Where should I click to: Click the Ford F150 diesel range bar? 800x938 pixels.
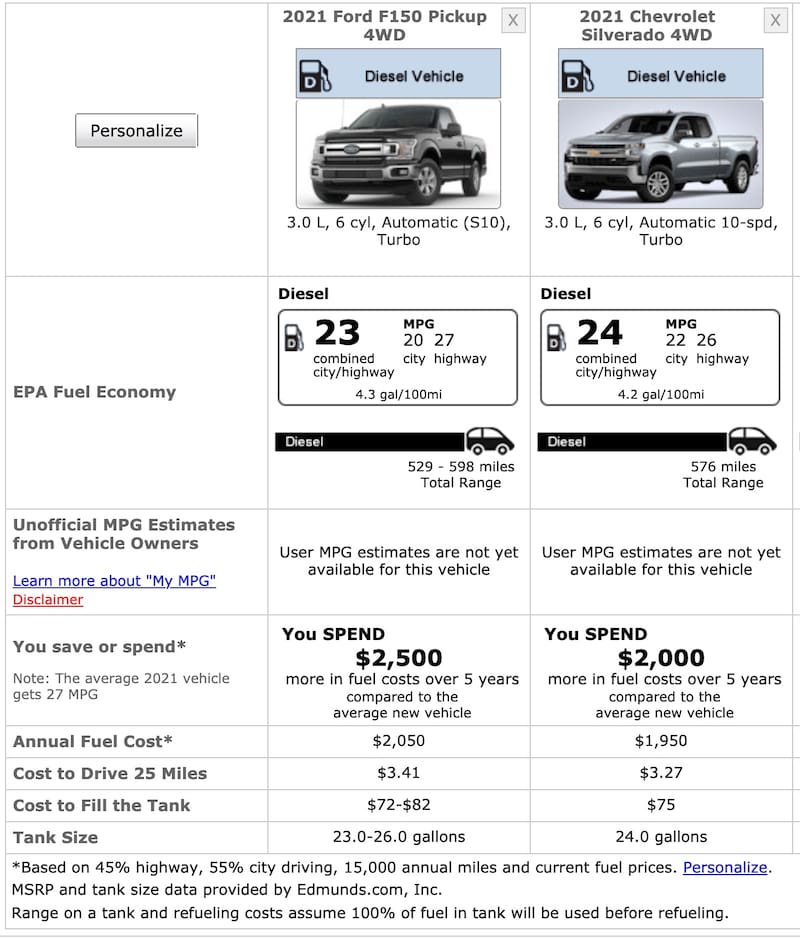(x=370, y=442)
